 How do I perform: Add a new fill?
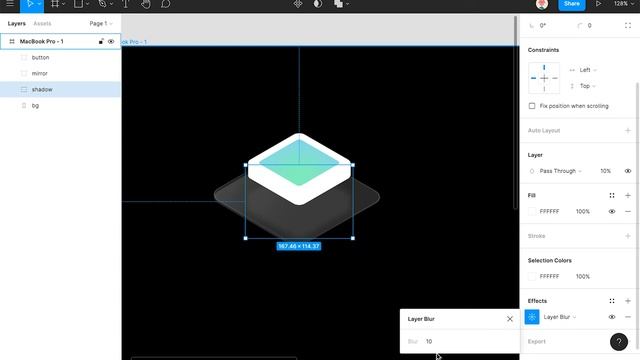[628, 196]
